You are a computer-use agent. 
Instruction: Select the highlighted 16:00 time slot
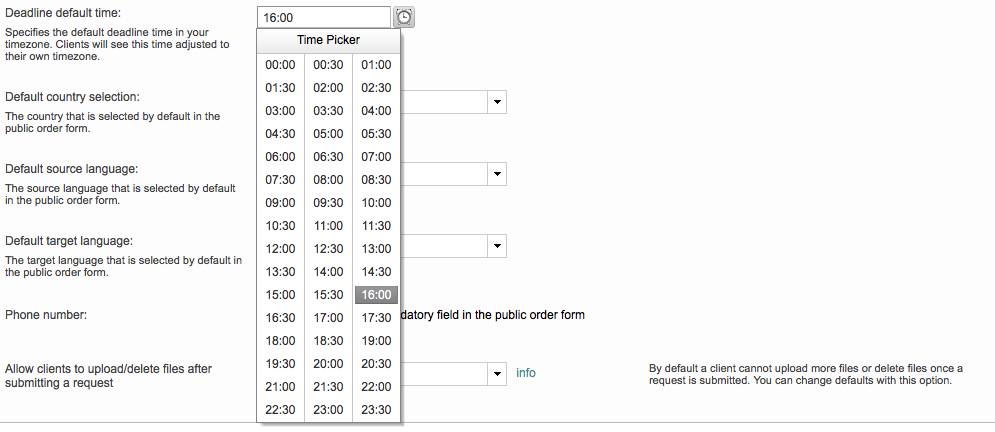coord(376,295)
